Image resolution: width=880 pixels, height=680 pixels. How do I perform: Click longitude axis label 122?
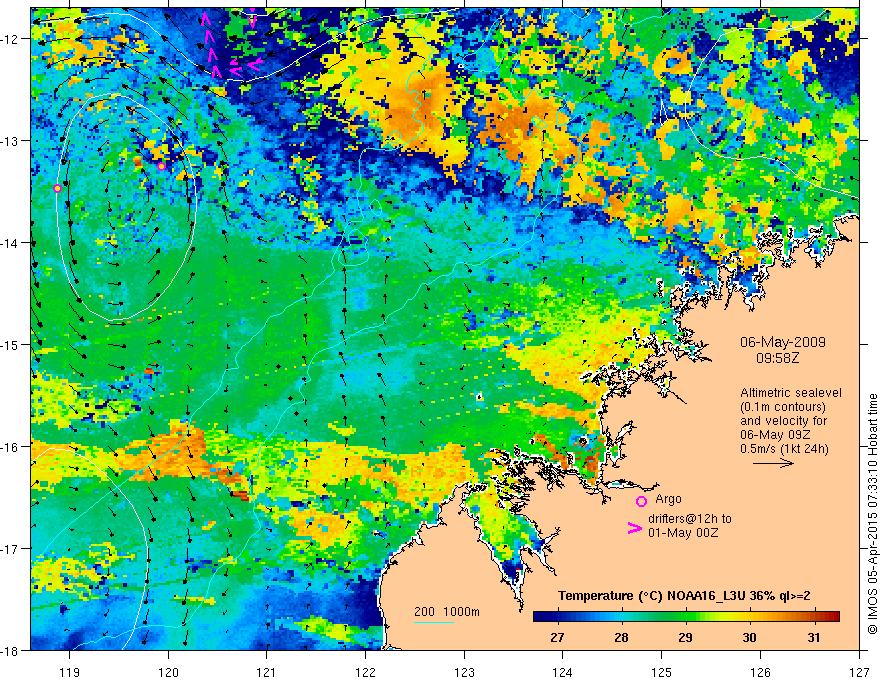[x=365, y=672]
